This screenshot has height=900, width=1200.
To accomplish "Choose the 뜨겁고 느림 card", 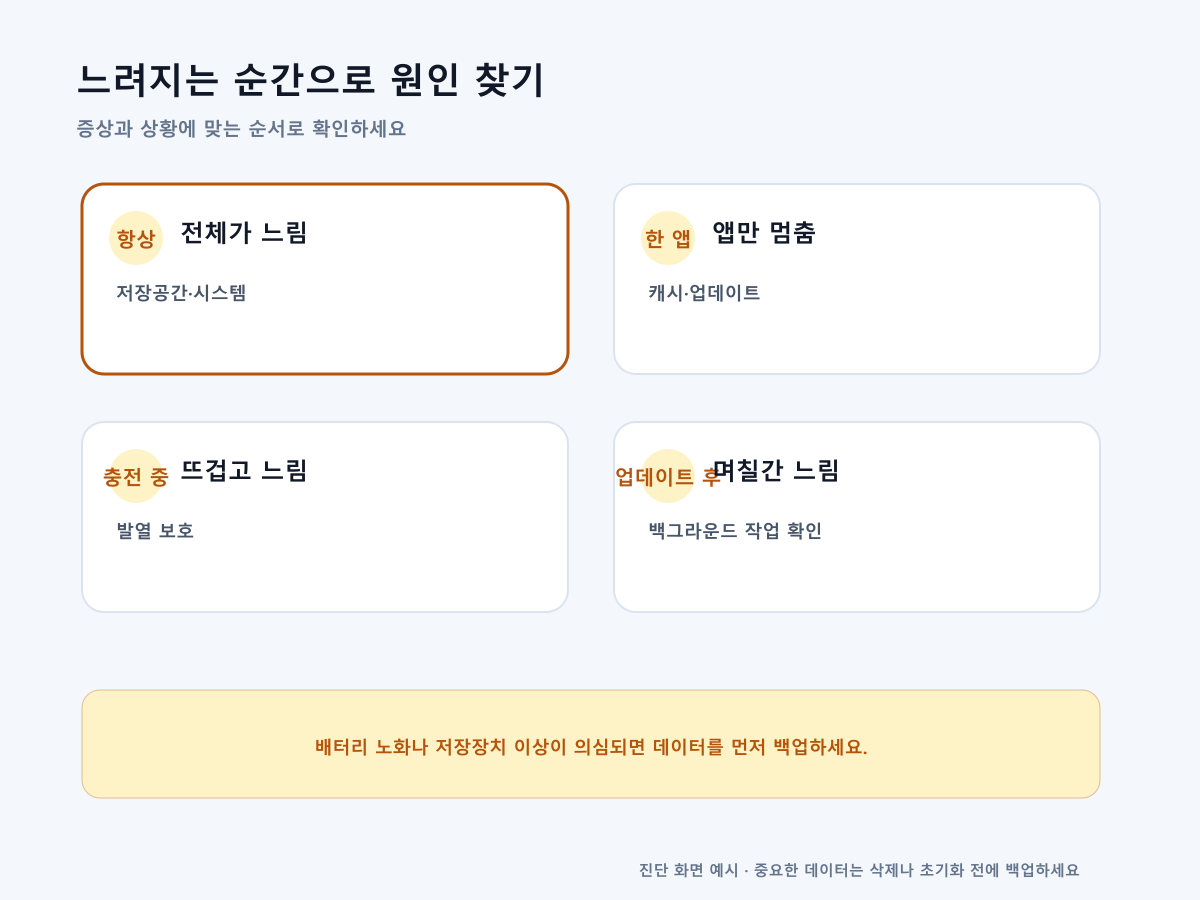I will tap(325, 517).
